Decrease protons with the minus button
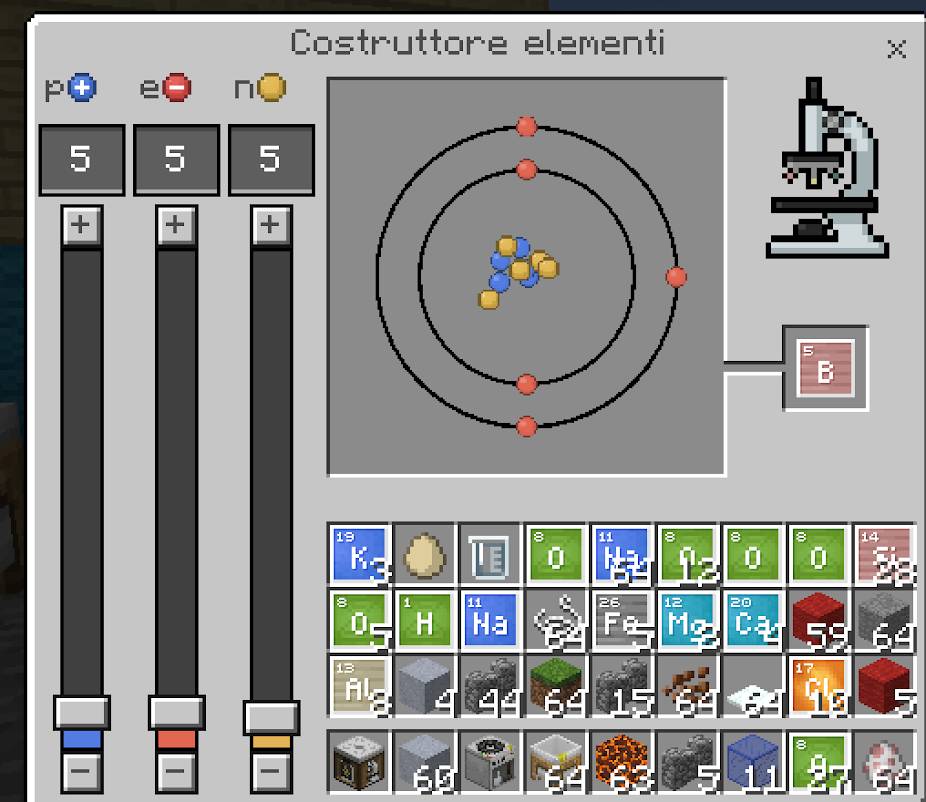This screenshot has height=802, width=926. 81,771
